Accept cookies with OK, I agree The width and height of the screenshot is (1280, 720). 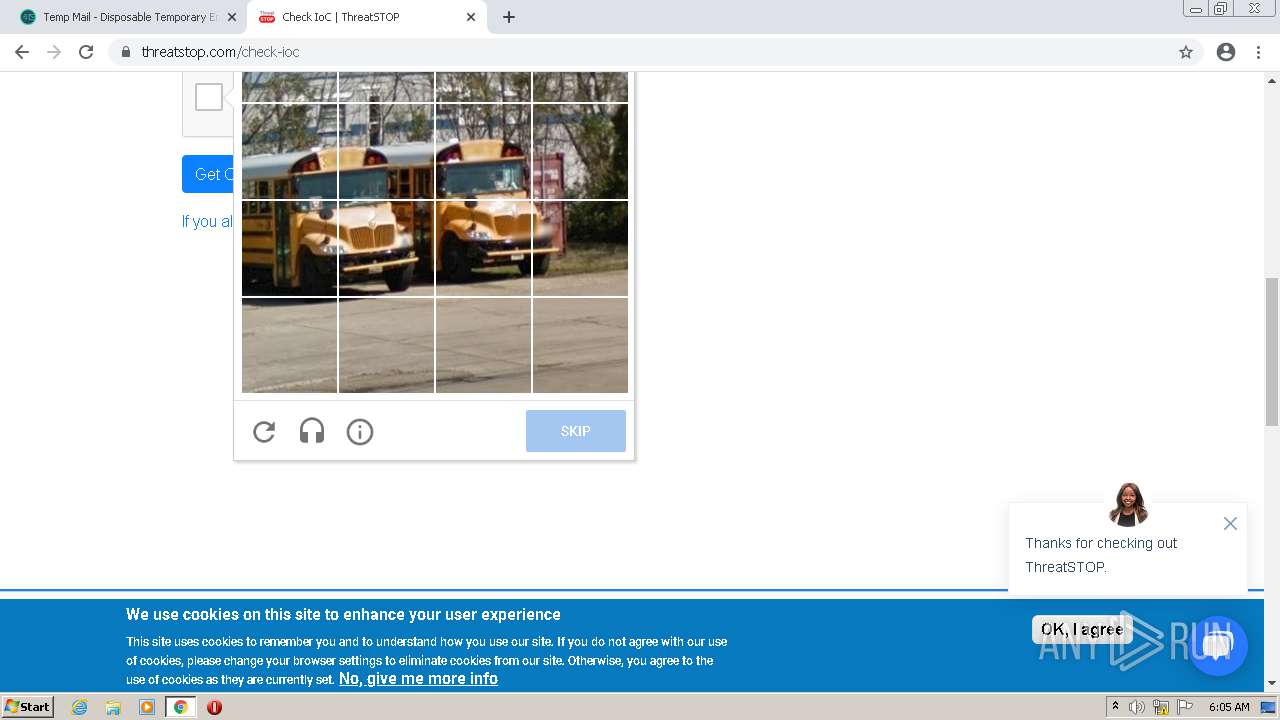(x=1082, y=629)
